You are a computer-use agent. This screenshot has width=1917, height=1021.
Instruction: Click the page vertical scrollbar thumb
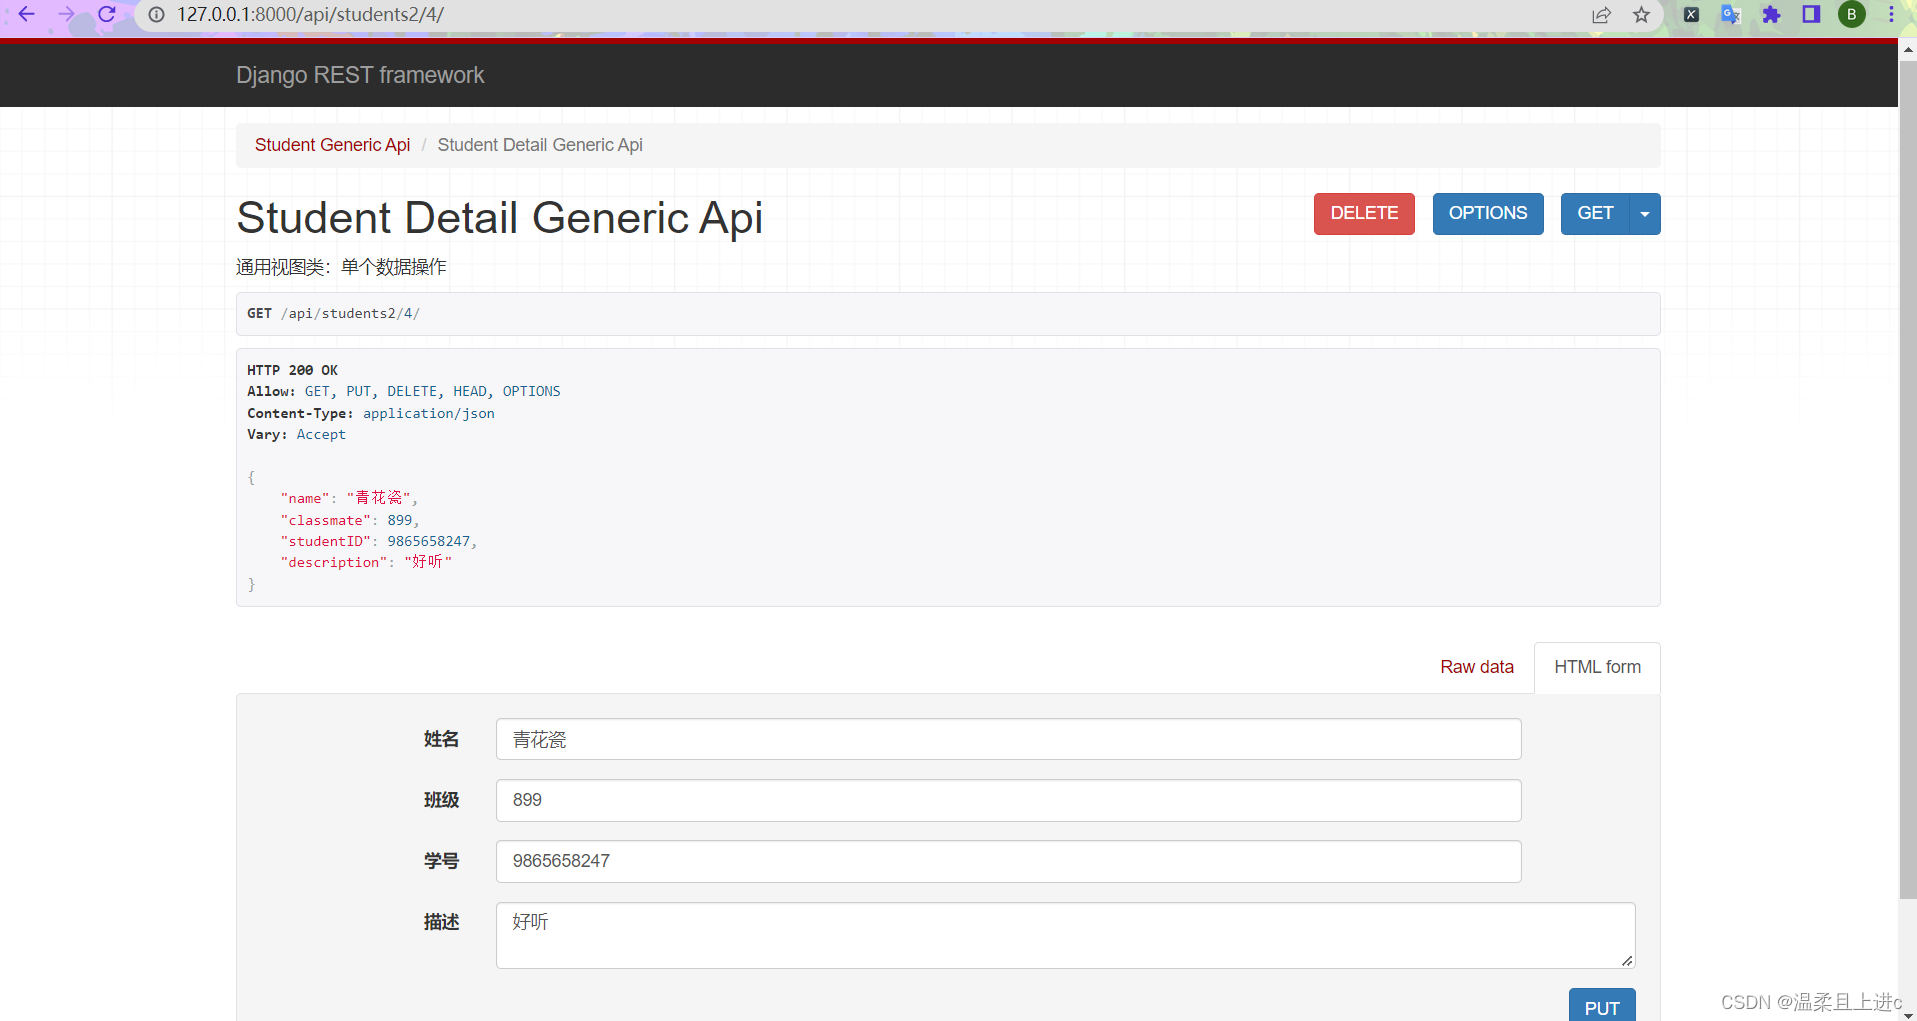(x=1908, y=480)
